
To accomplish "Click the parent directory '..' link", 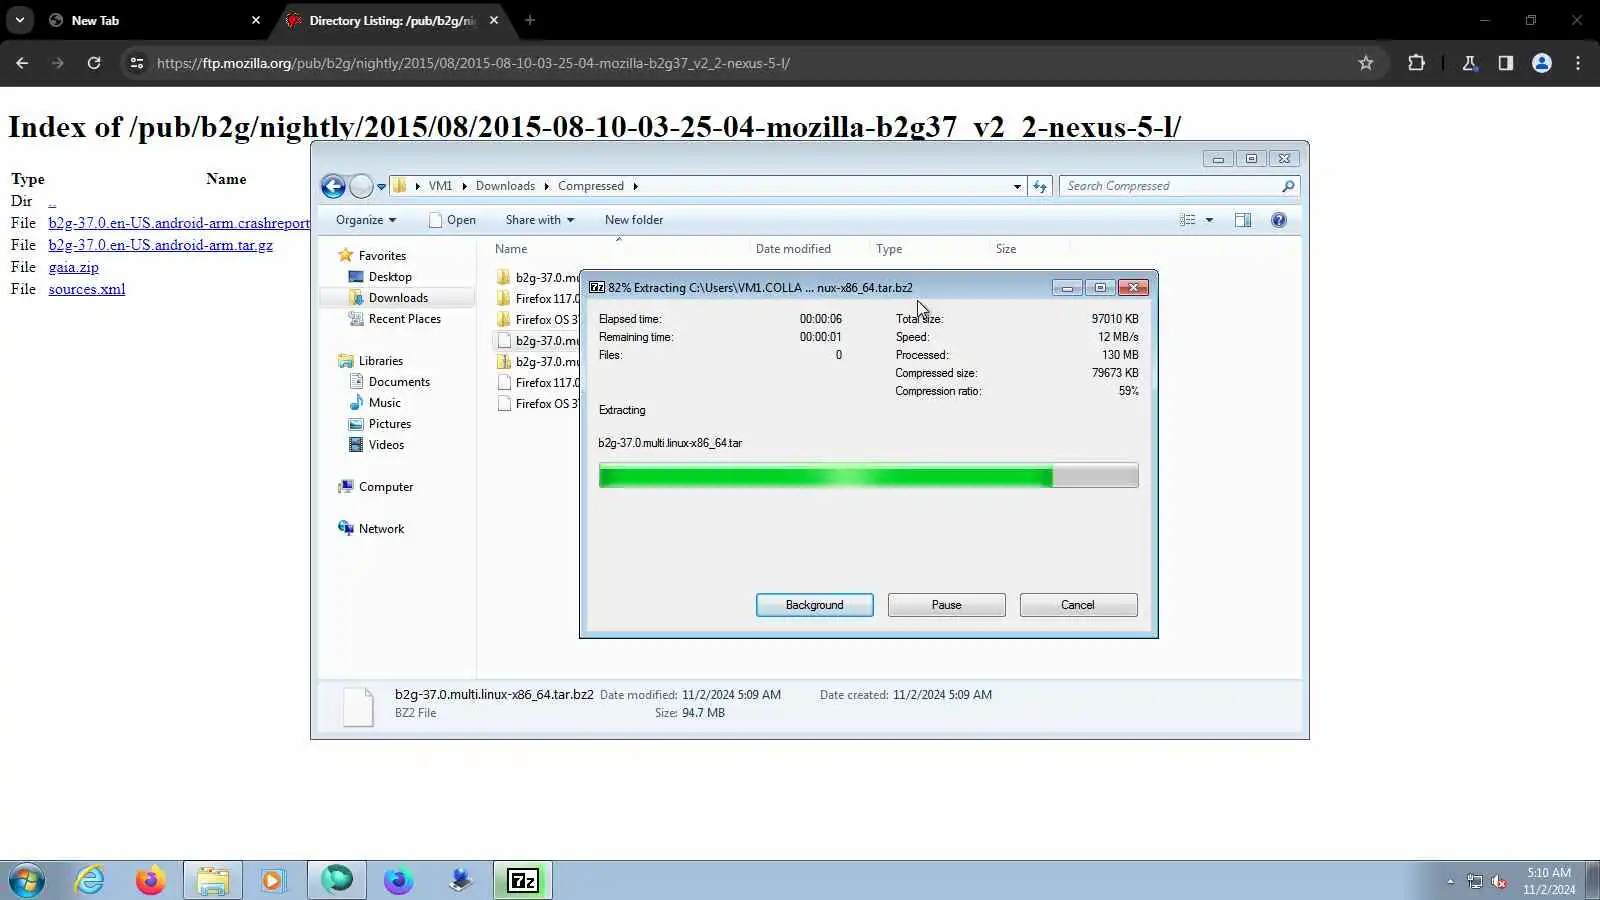I will [52, 201].
